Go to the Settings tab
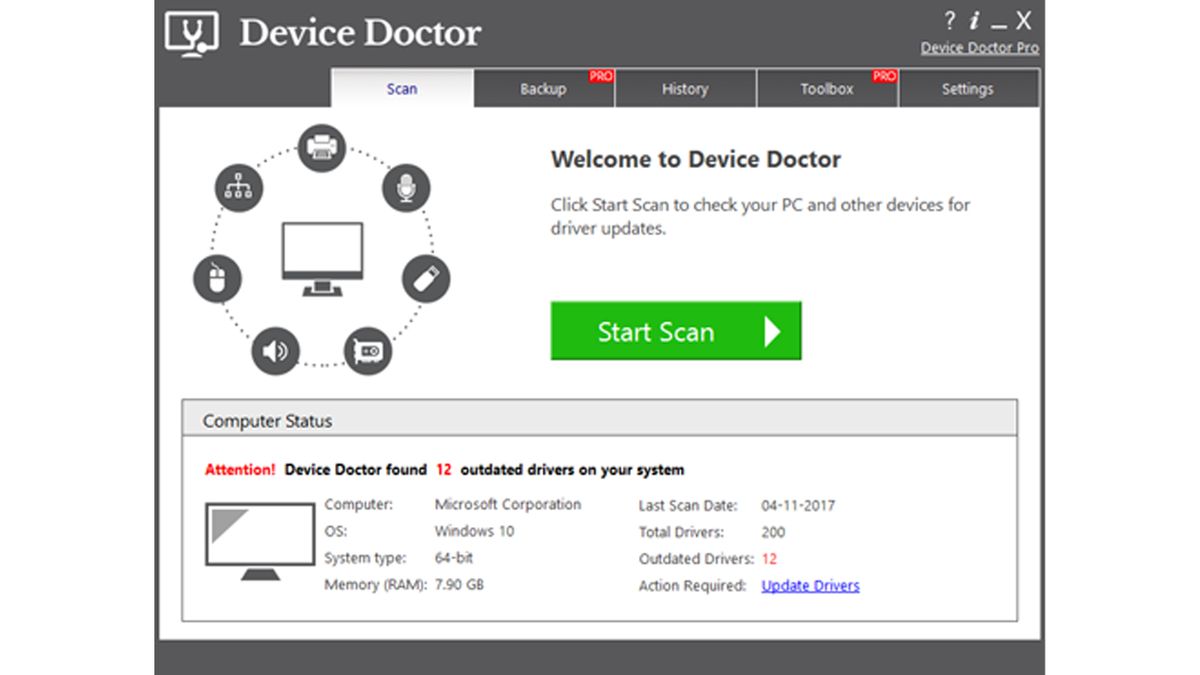Screen dimensions: 1200x675 (968, 88)
